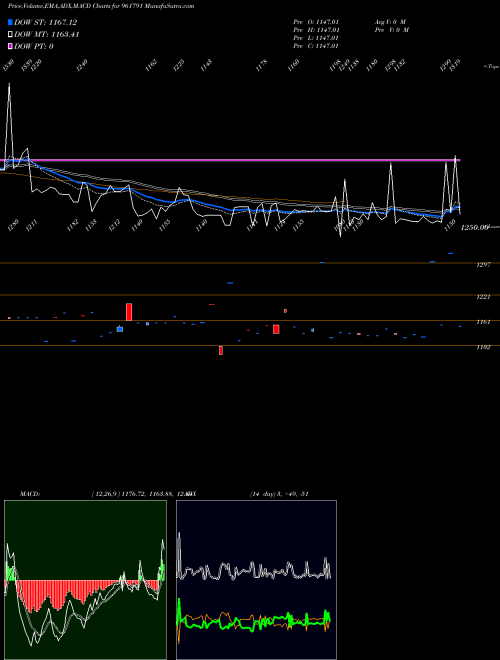Click the 'Pre C: 1147.01' value
The image size is (500, 660).
(x=316, y=46)
